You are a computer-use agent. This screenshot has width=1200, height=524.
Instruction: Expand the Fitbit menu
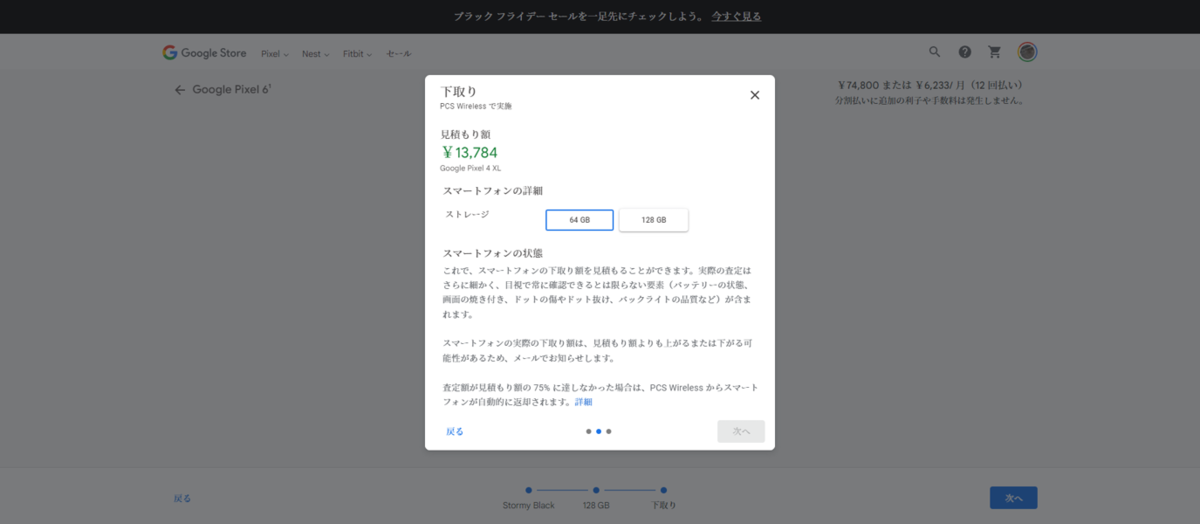[x=358, y=54]
